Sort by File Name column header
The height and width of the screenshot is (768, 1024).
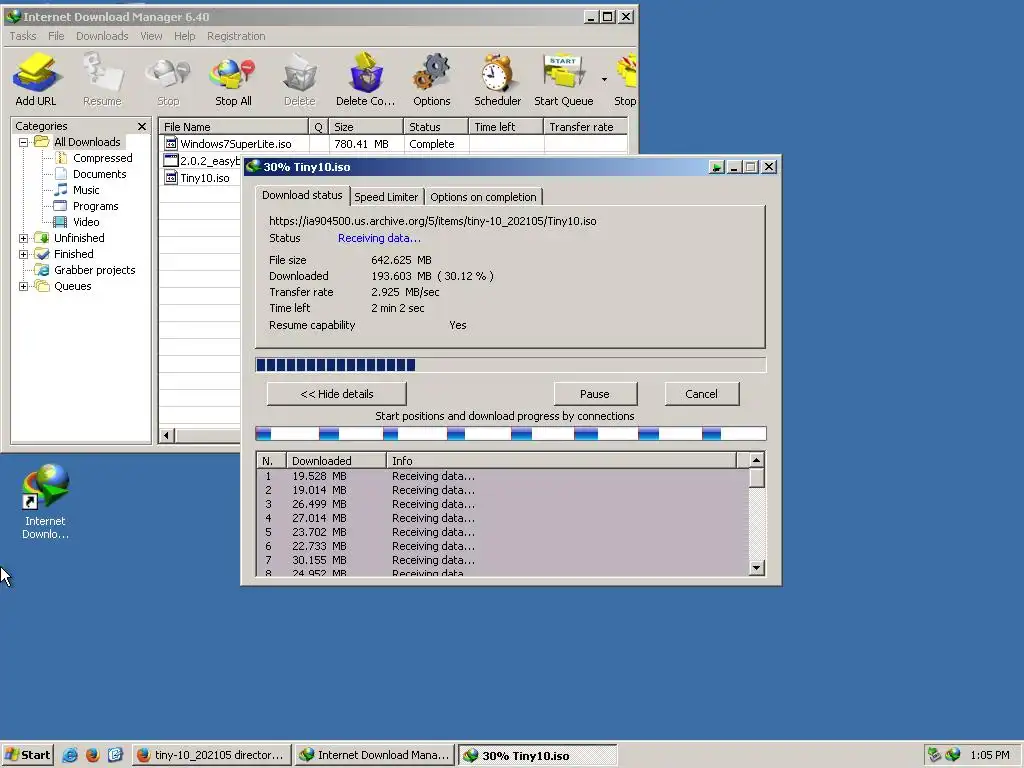(x=234, y=127)
